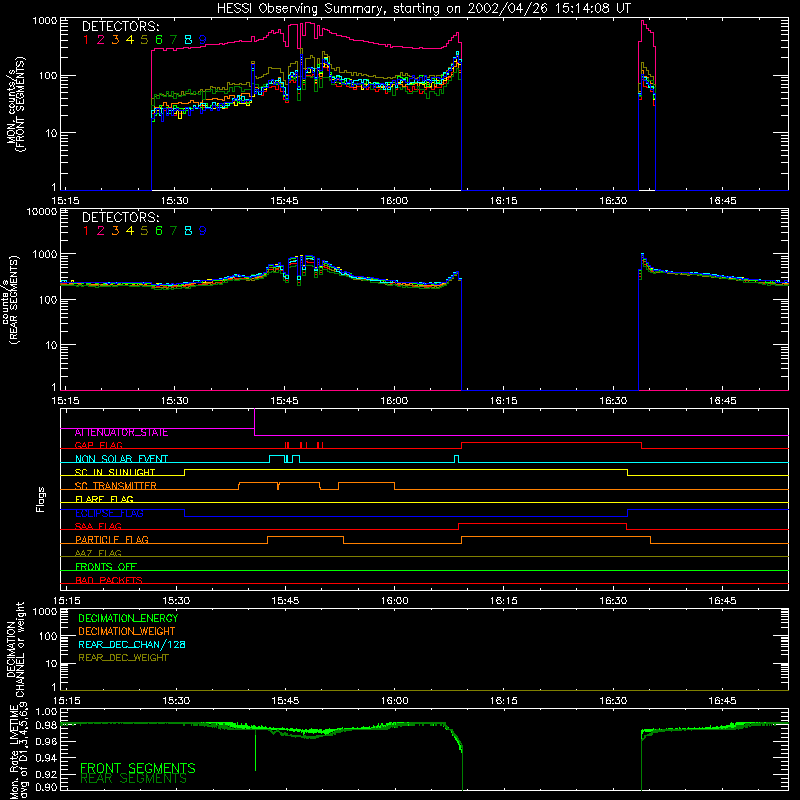800x800 pixels.
Task: Select detector 8 in the rear segments legend
Action: [x=188, y=231]
